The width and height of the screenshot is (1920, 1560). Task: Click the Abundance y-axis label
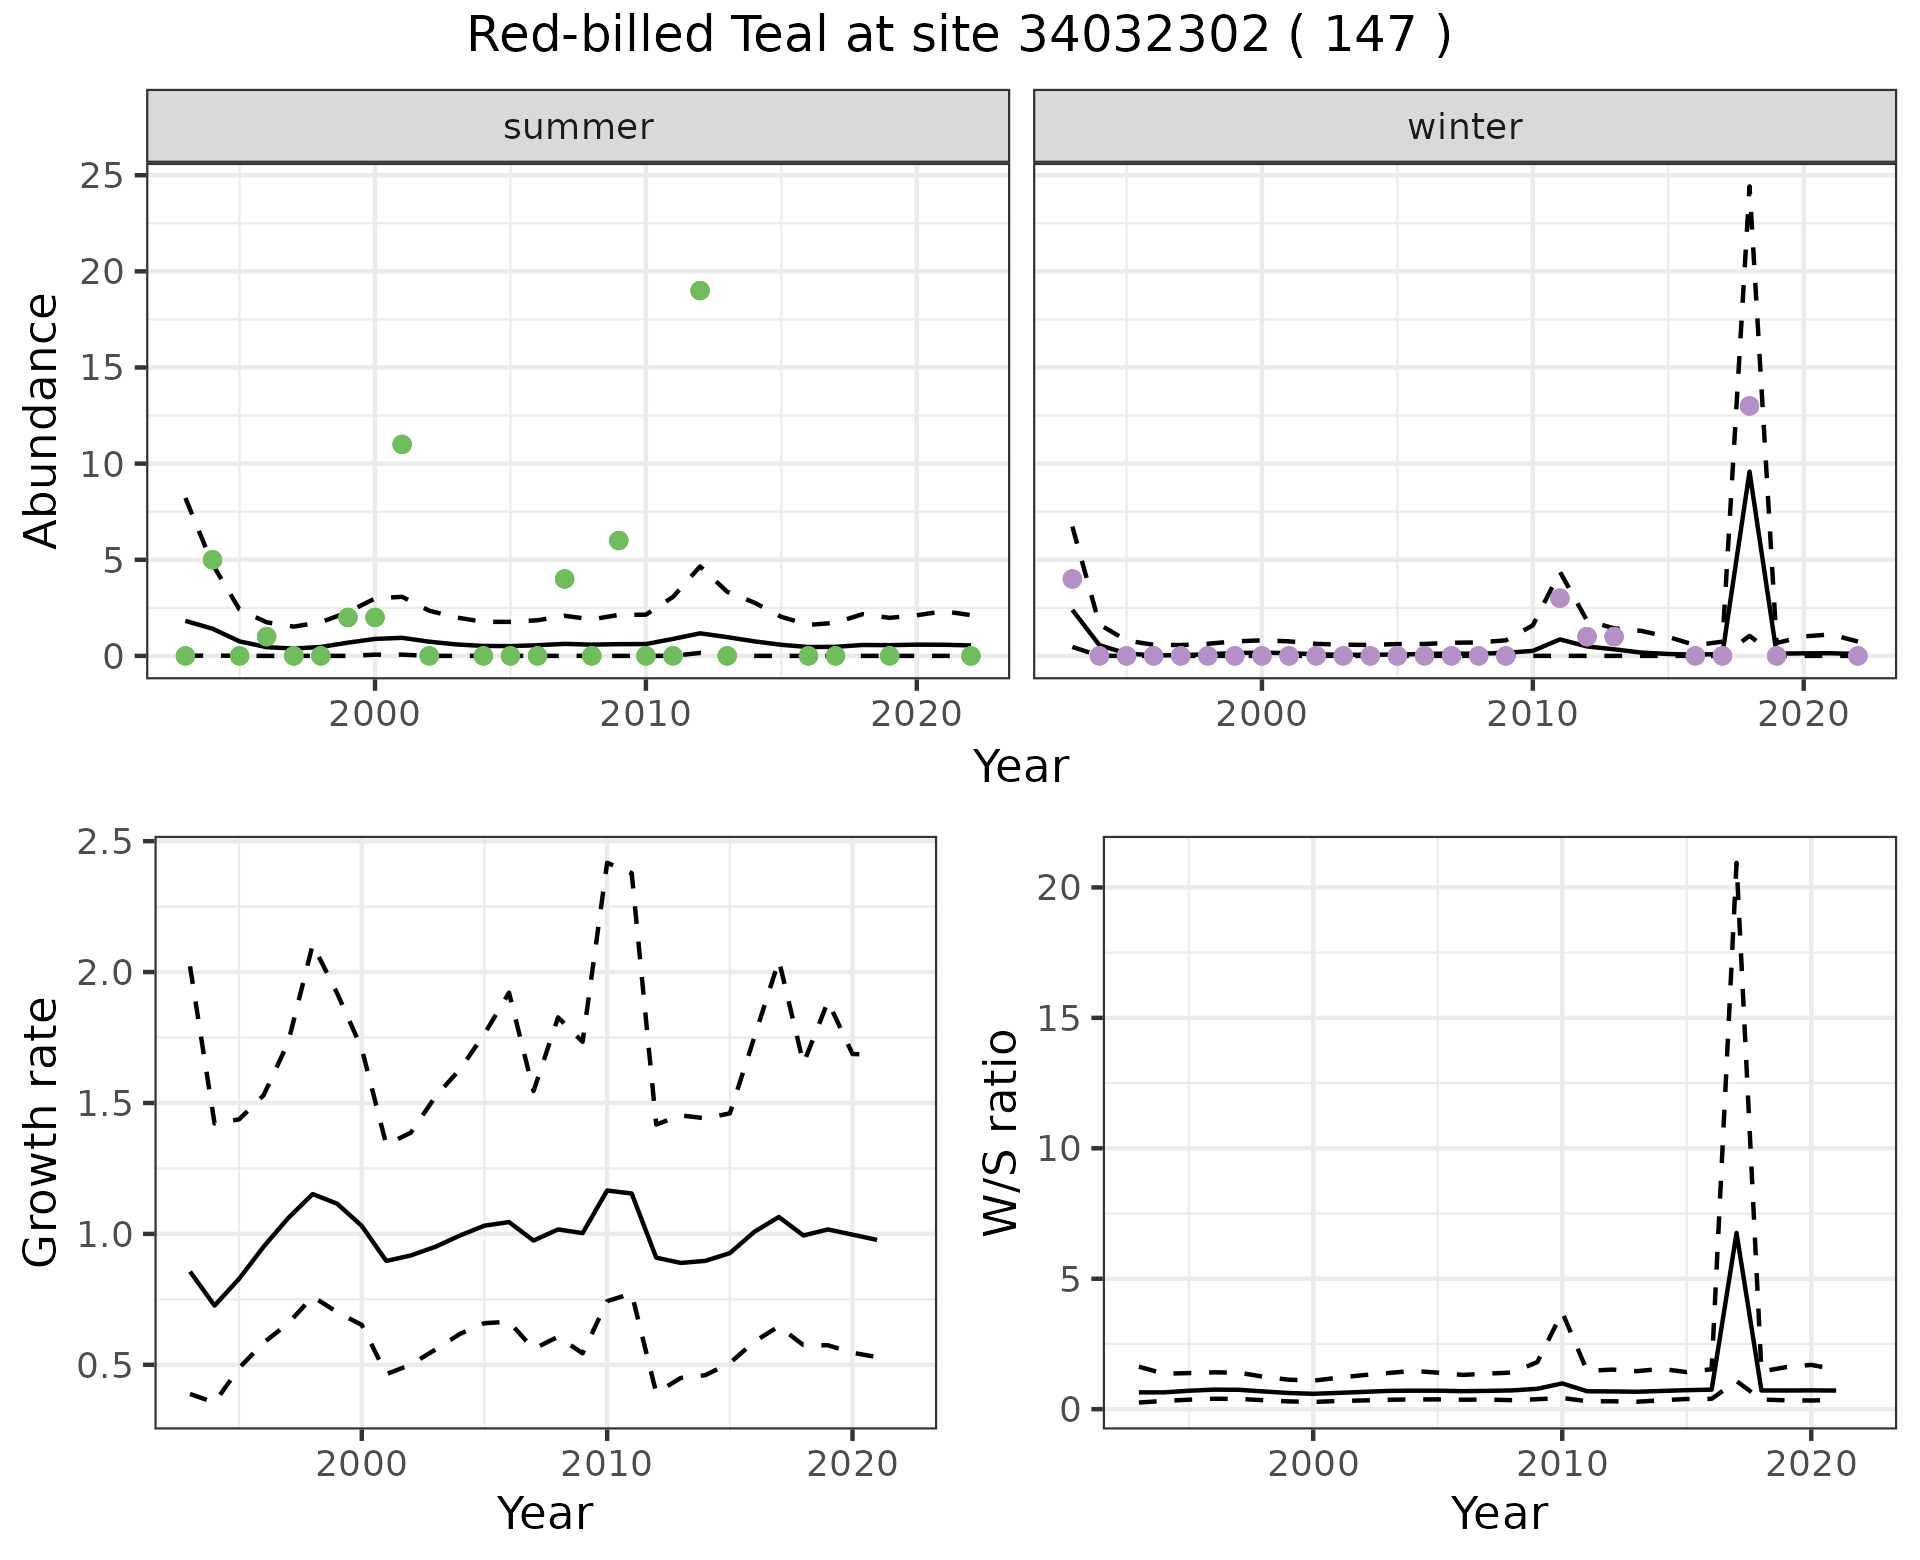41,420
